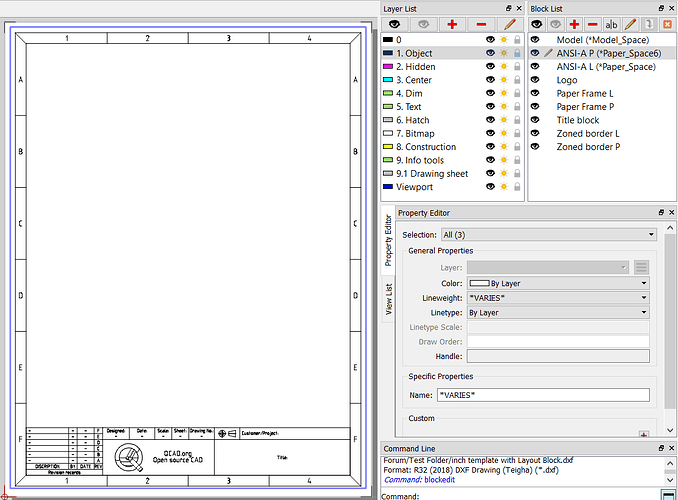Click Rename Block 'ab' icon in Block List
Viewport: 678px width, 500px height.
pyautogui.click(x=611, y=23)
